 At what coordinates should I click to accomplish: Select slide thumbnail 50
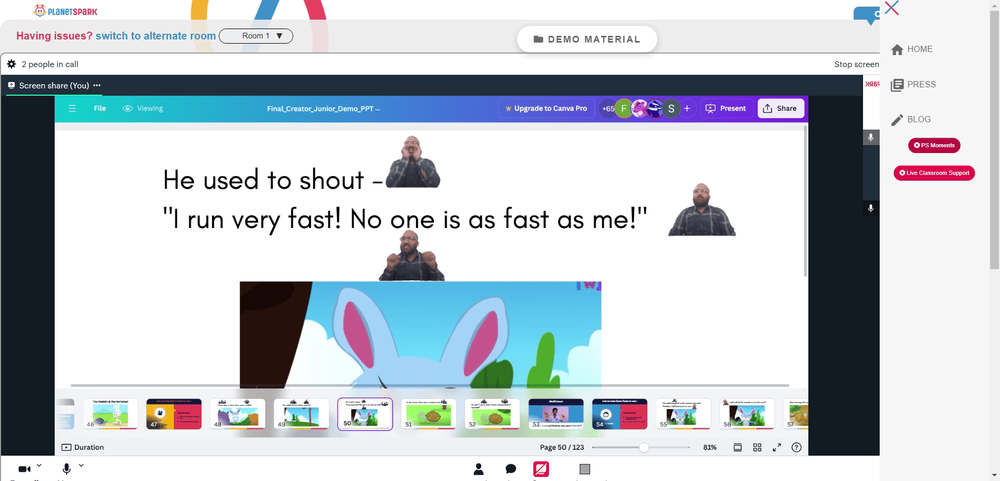pyautogui.click(x=365, y=414)
